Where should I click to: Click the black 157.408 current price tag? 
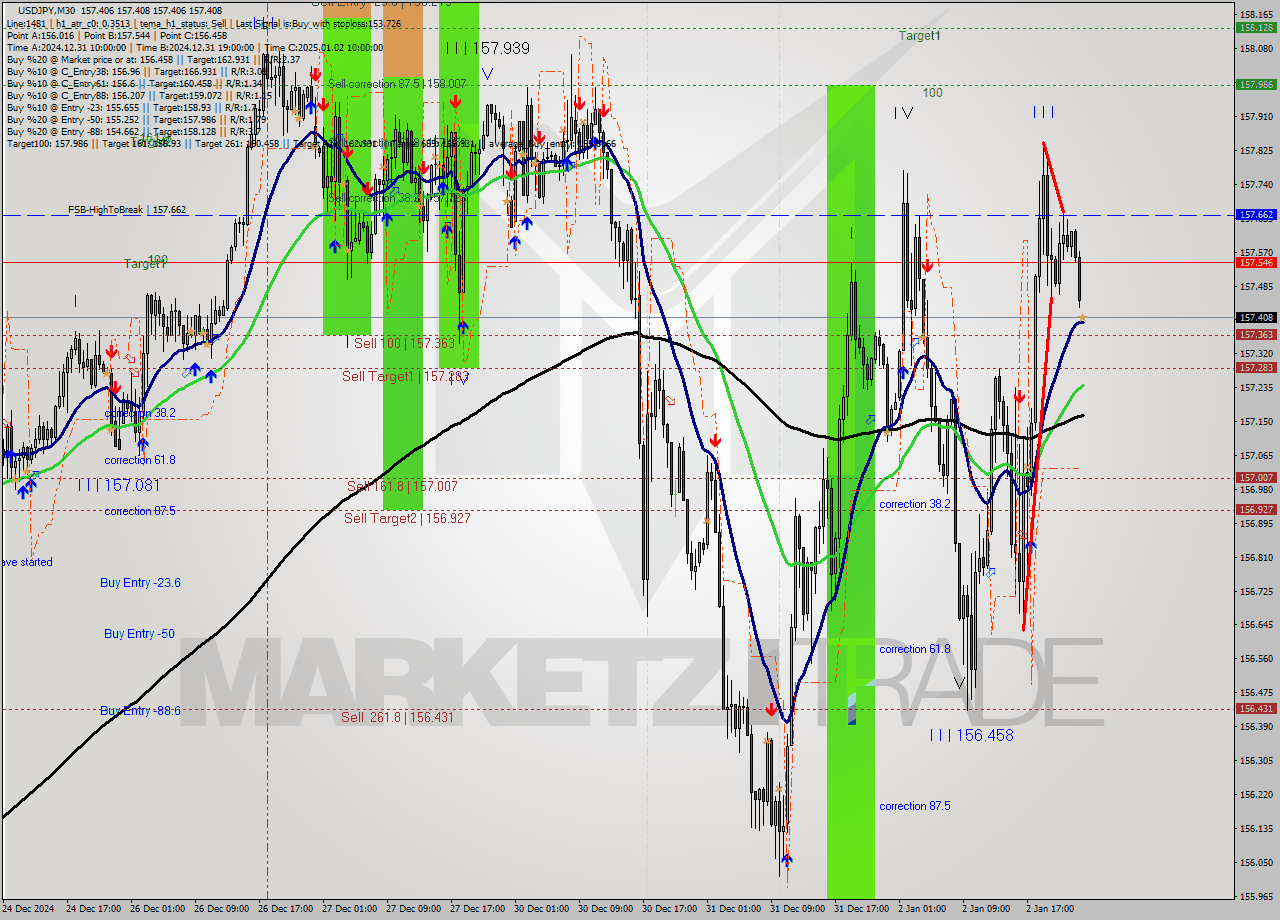[1256, 317]
